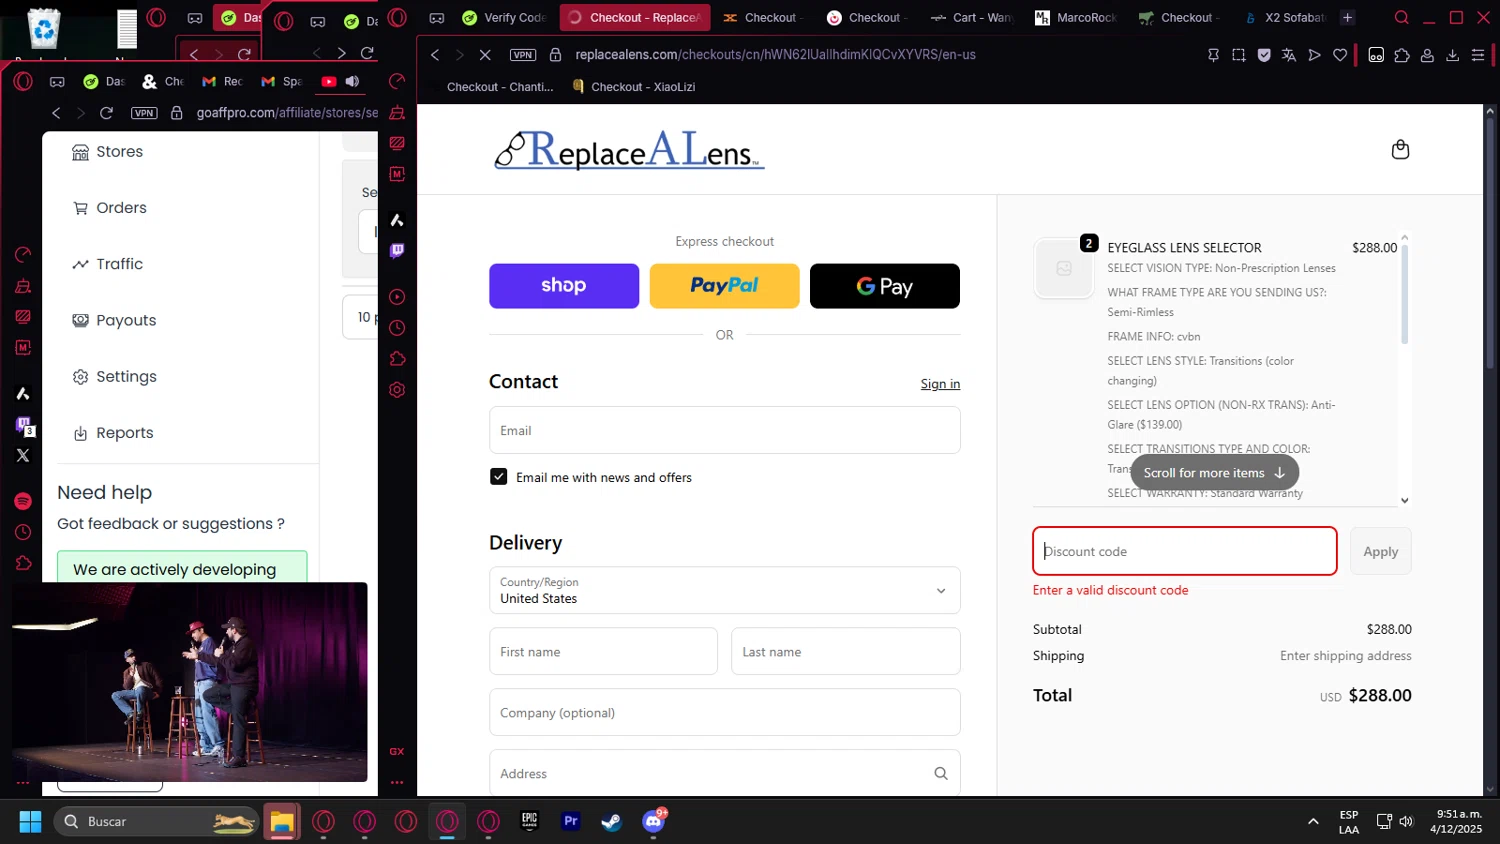Image resolution: width=1500 pixels, height=844 pixels.
Task: Open the ad blocker shield icon
Action: coord(1264,55)
